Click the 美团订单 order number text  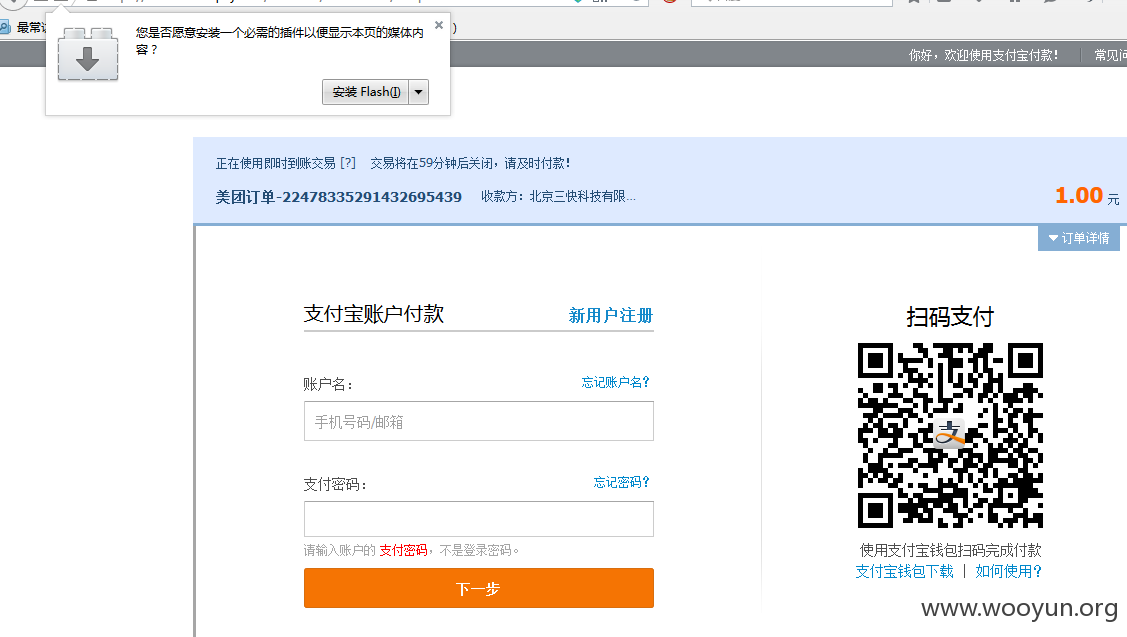339,197
